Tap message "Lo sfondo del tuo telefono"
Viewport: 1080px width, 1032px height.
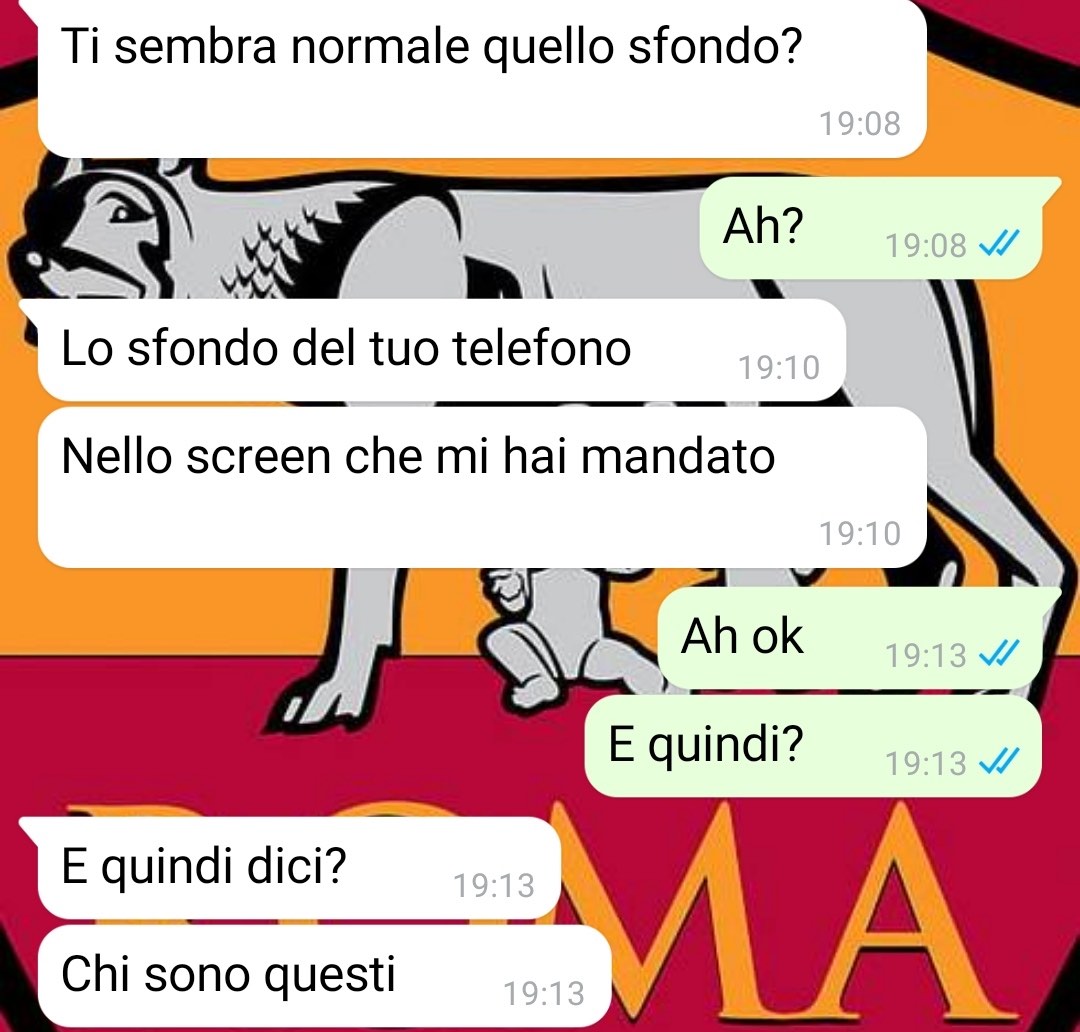coord(442,350)
